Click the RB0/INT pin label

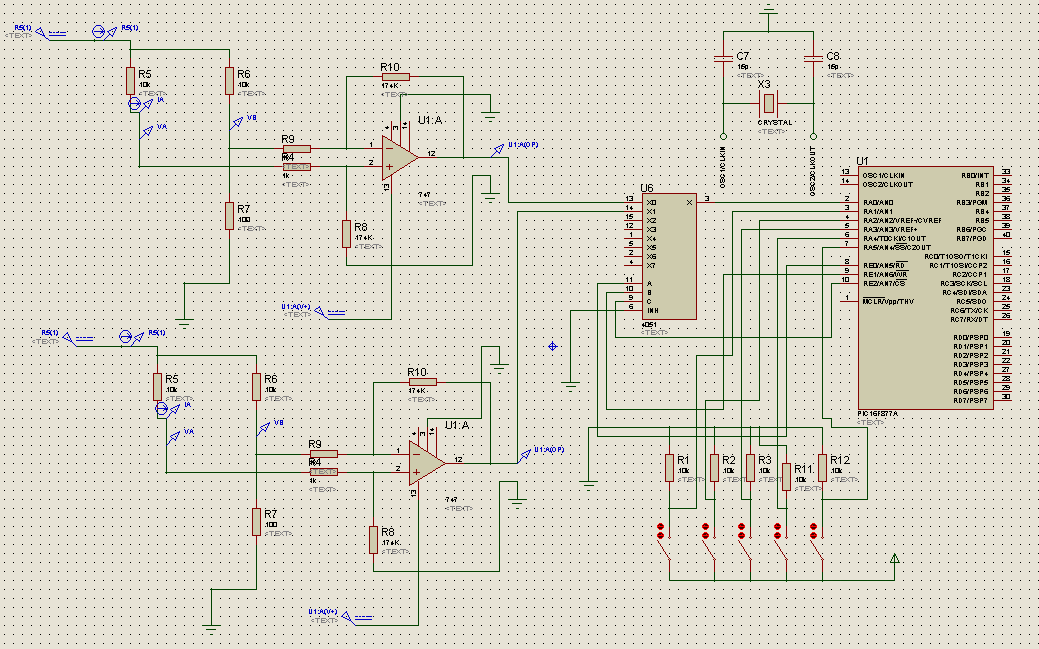click(975, 176)
